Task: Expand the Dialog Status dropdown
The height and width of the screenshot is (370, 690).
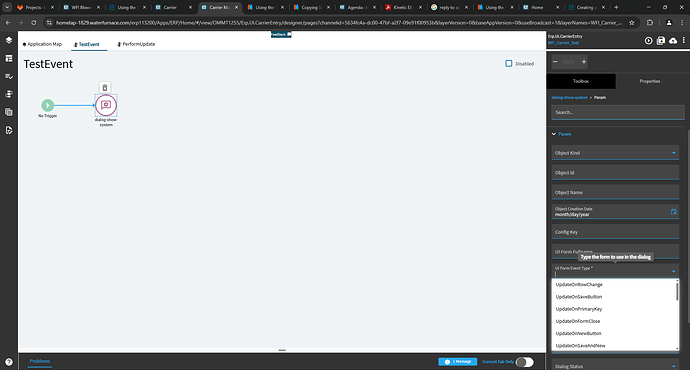Action: click(x=673, y=366)
